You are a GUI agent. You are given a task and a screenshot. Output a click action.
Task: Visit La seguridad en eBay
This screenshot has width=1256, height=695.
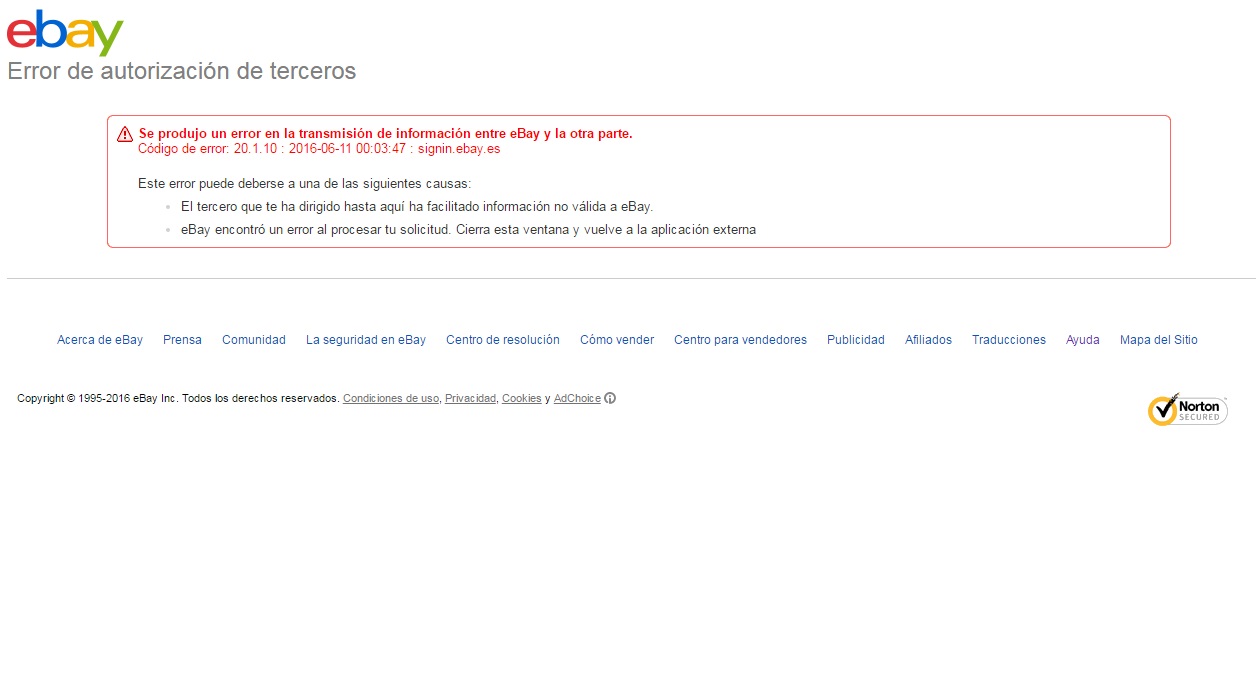coord(366,340)
